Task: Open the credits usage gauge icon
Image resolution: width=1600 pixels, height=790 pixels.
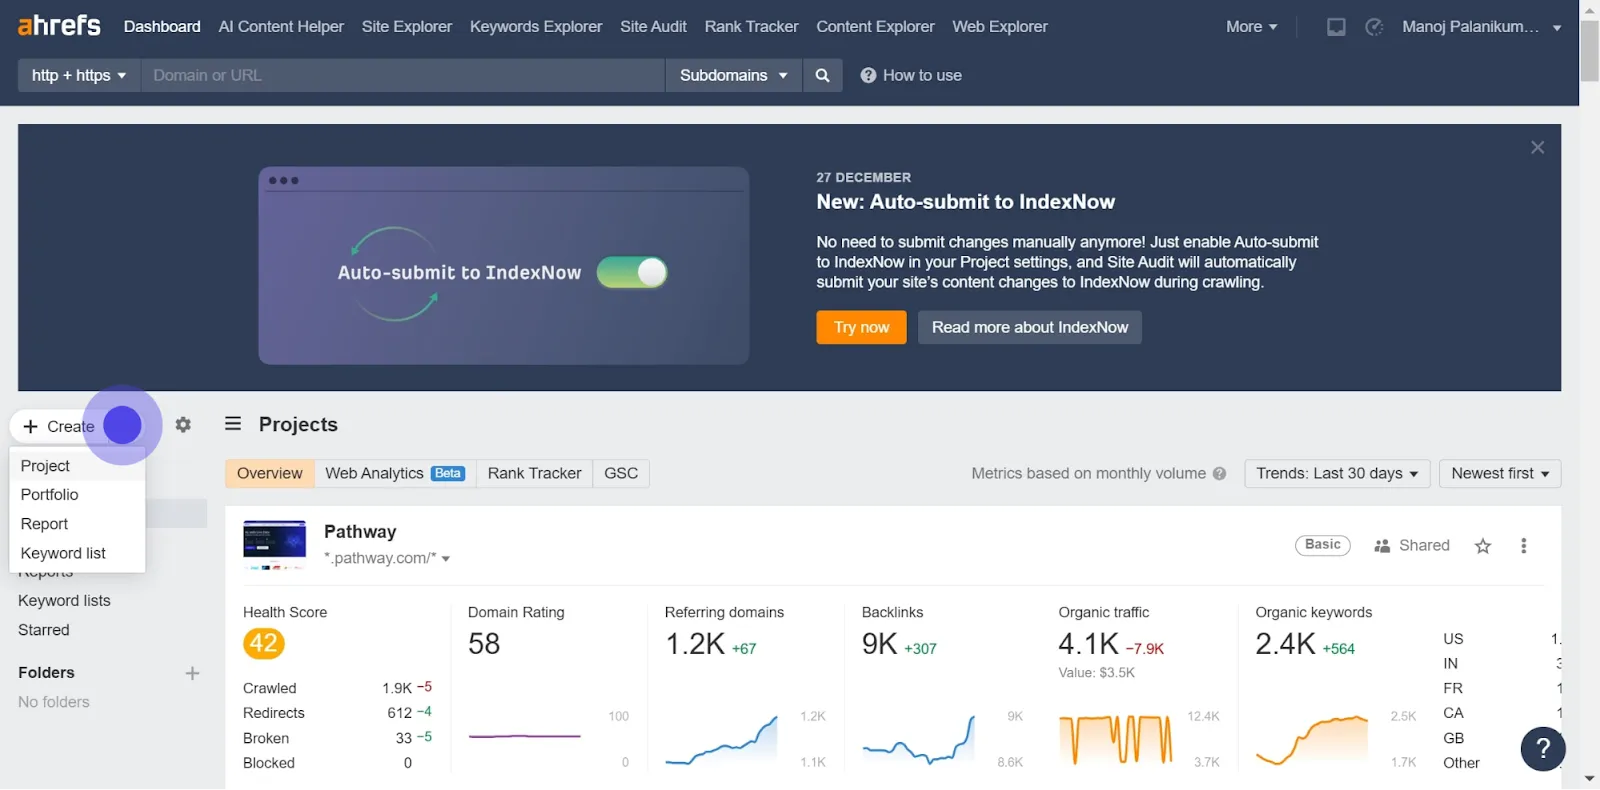Action: click(1374, 27)
